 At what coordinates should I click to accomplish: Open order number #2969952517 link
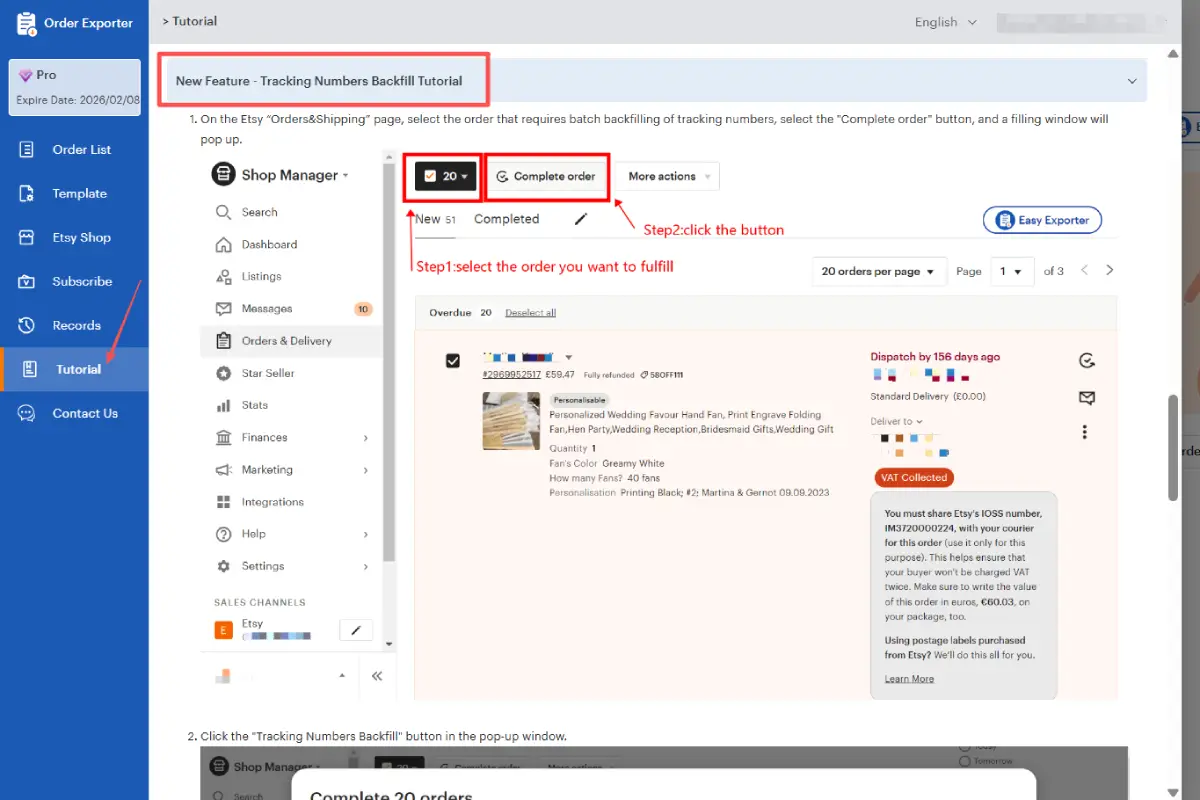[x=511, y=375]
